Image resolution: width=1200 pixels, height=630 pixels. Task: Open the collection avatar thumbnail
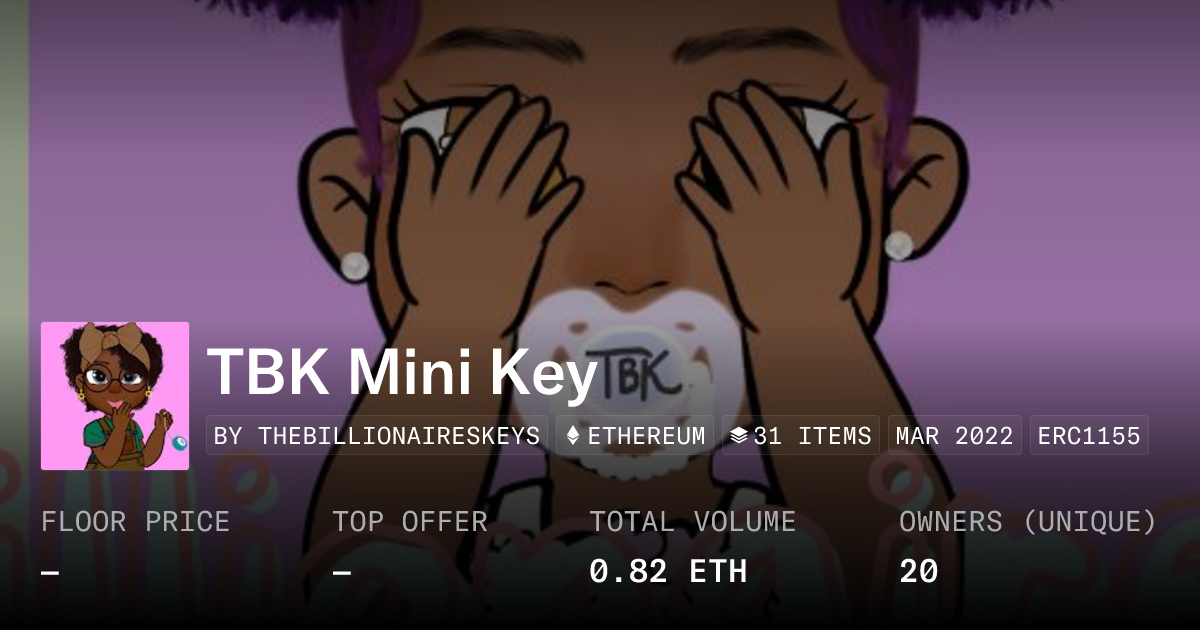(115, 396)
